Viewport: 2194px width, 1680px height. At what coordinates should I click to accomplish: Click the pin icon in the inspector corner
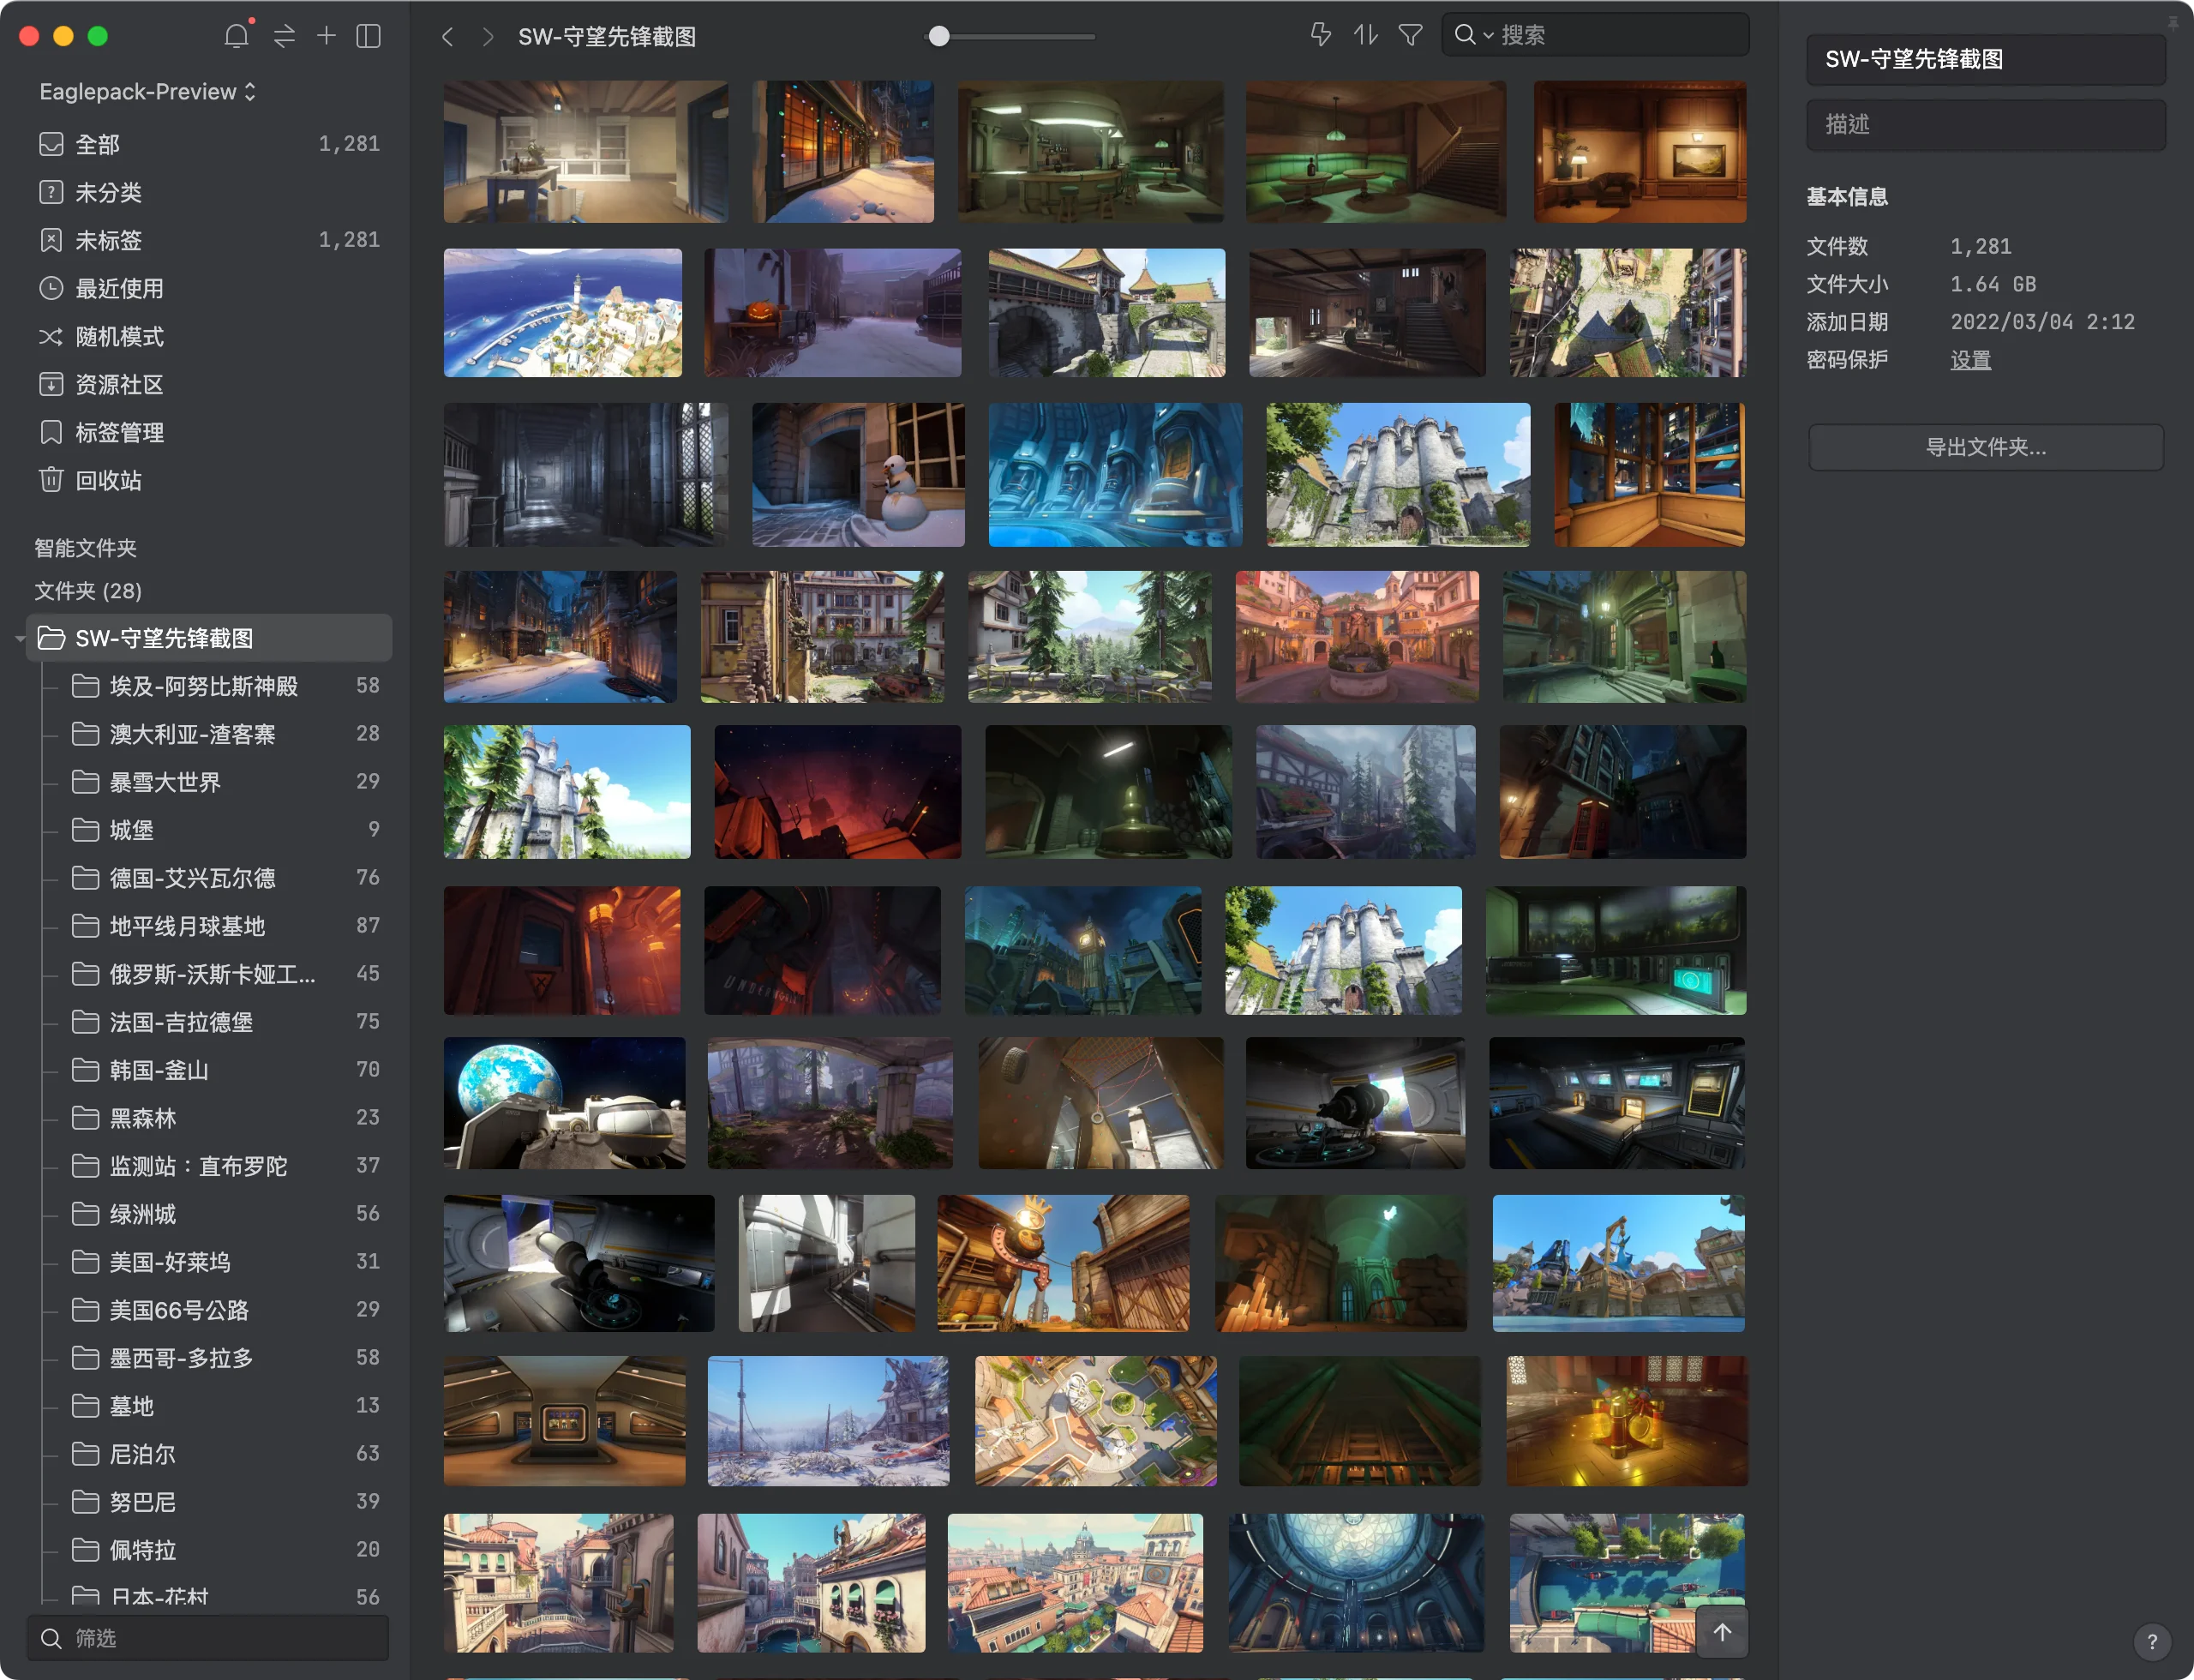[2173, 22]
